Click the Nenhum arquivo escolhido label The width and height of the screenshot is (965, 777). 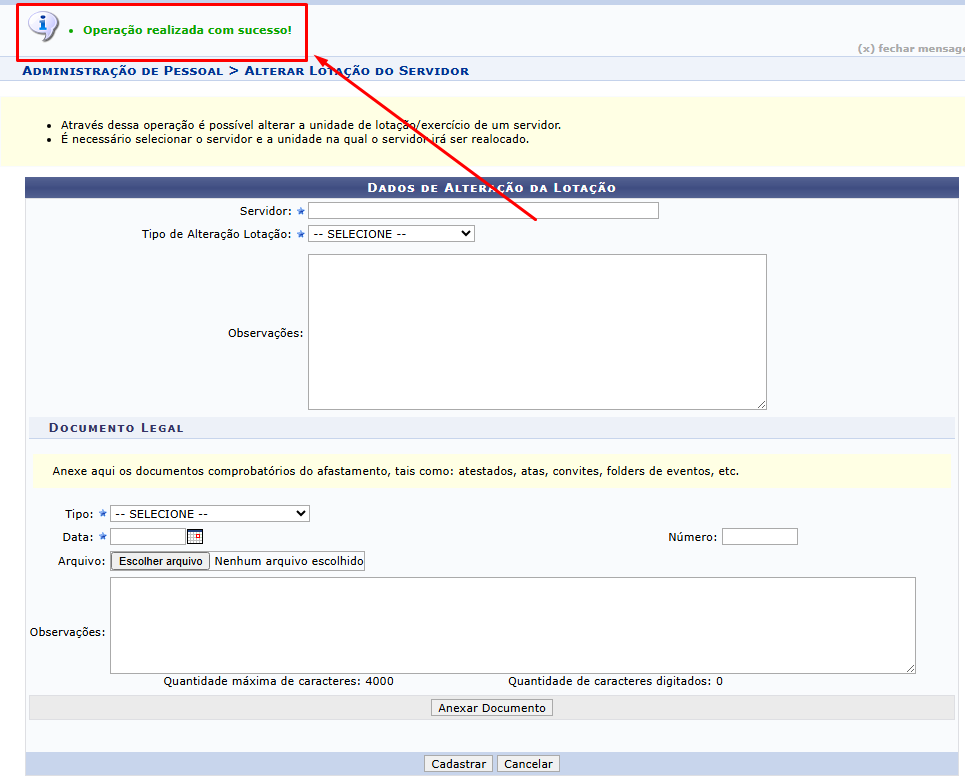(x=289, y=562)
